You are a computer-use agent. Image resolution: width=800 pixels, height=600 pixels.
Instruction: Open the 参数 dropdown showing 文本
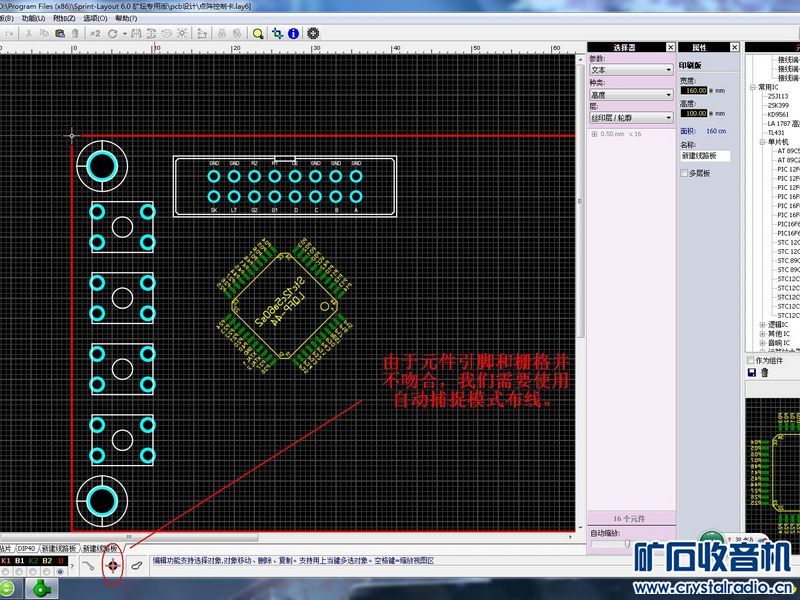tap(631, 70)
